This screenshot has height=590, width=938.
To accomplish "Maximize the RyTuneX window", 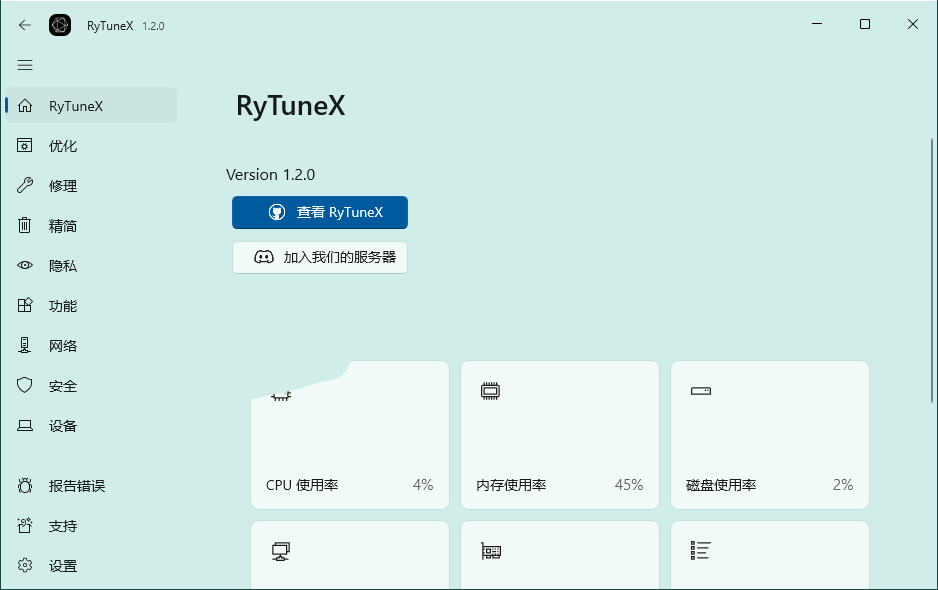I will (x=864, y=25).
